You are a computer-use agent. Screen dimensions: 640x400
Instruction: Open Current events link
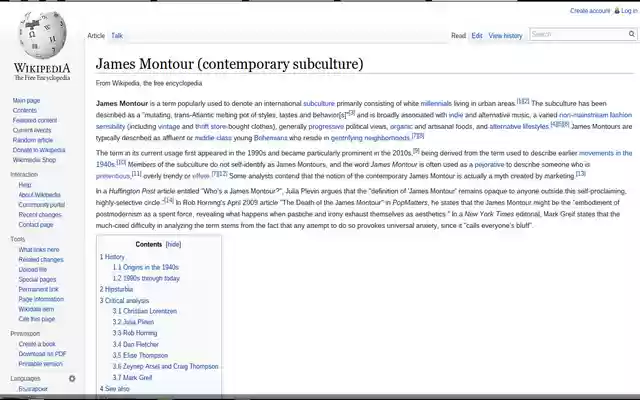point(32,130)
